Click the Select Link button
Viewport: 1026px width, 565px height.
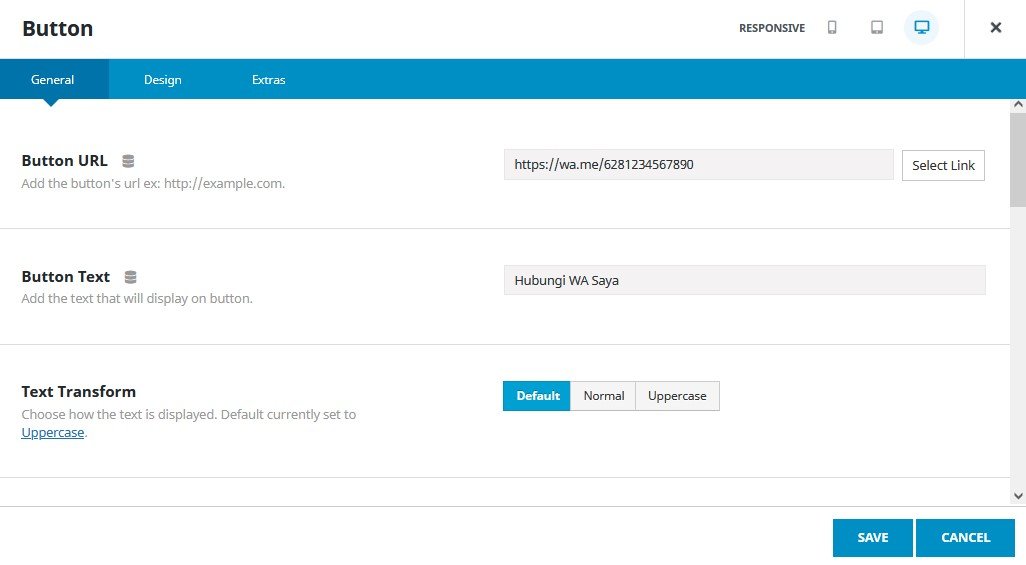click(942, 165)
